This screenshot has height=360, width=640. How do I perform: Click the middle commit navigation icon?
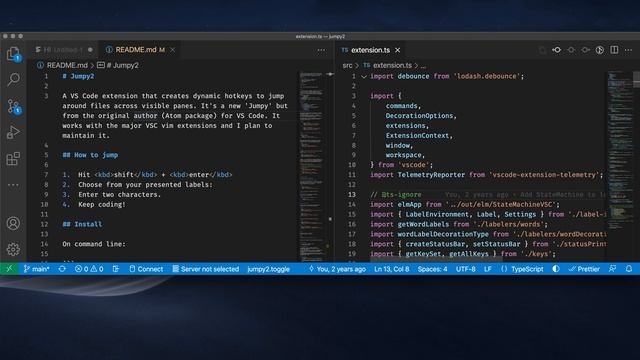coord(571,50)
